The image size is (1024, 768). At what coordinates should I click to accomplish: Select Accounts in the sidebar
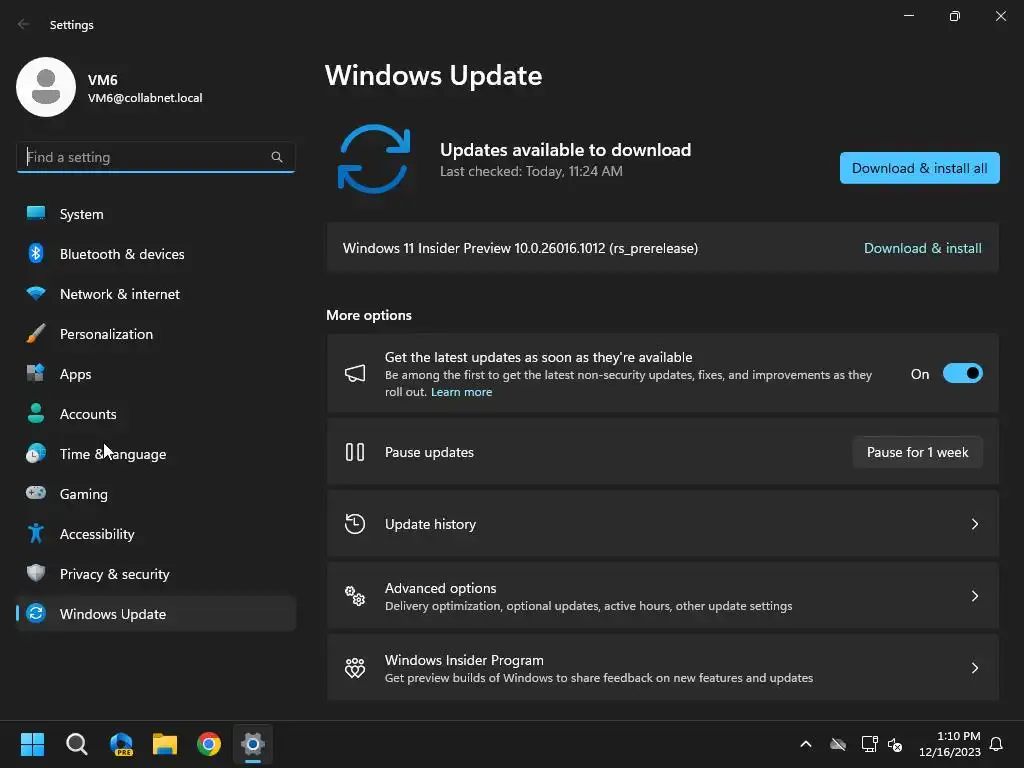[x=155, y=413]
